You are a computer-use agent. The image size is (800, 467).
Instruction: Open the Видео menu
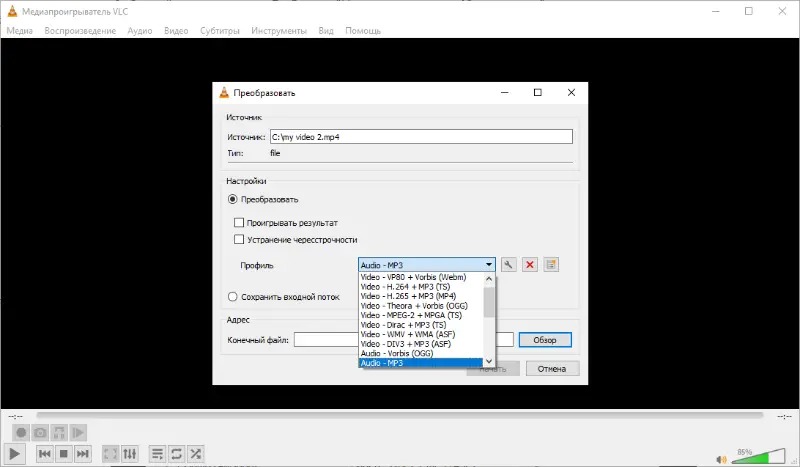coord(176,31)
